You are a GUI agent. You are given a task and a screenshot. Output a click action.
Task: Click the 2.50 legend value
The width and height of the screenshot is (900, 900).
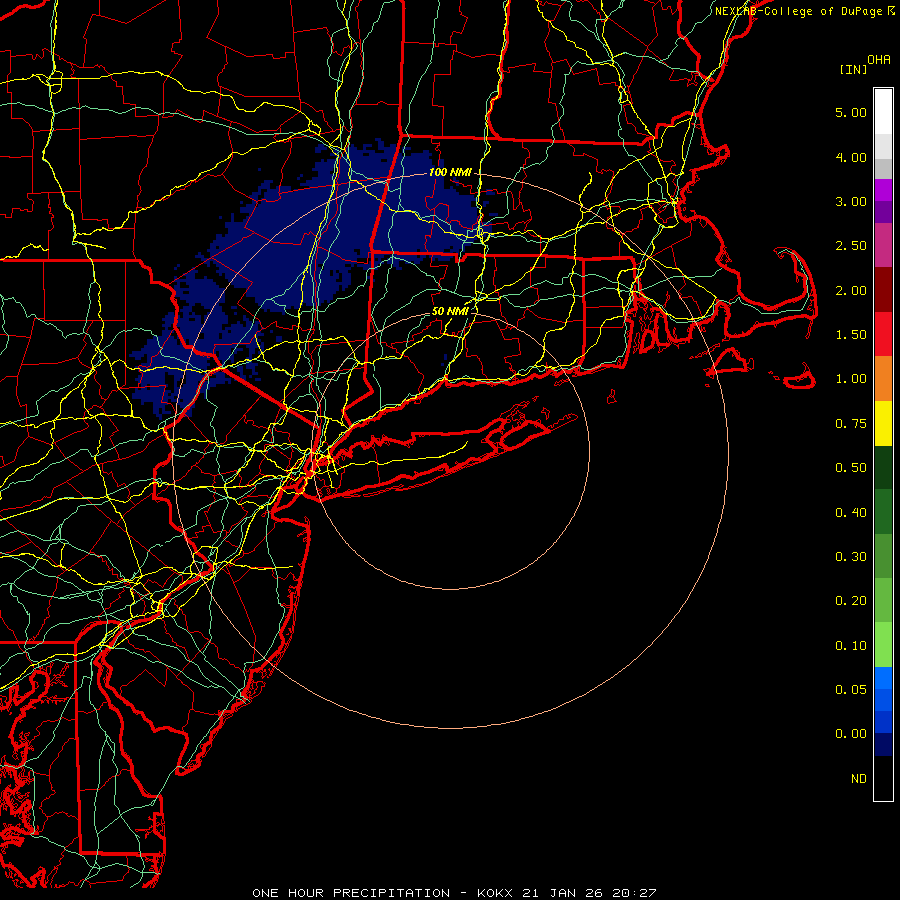pos(851,246)
